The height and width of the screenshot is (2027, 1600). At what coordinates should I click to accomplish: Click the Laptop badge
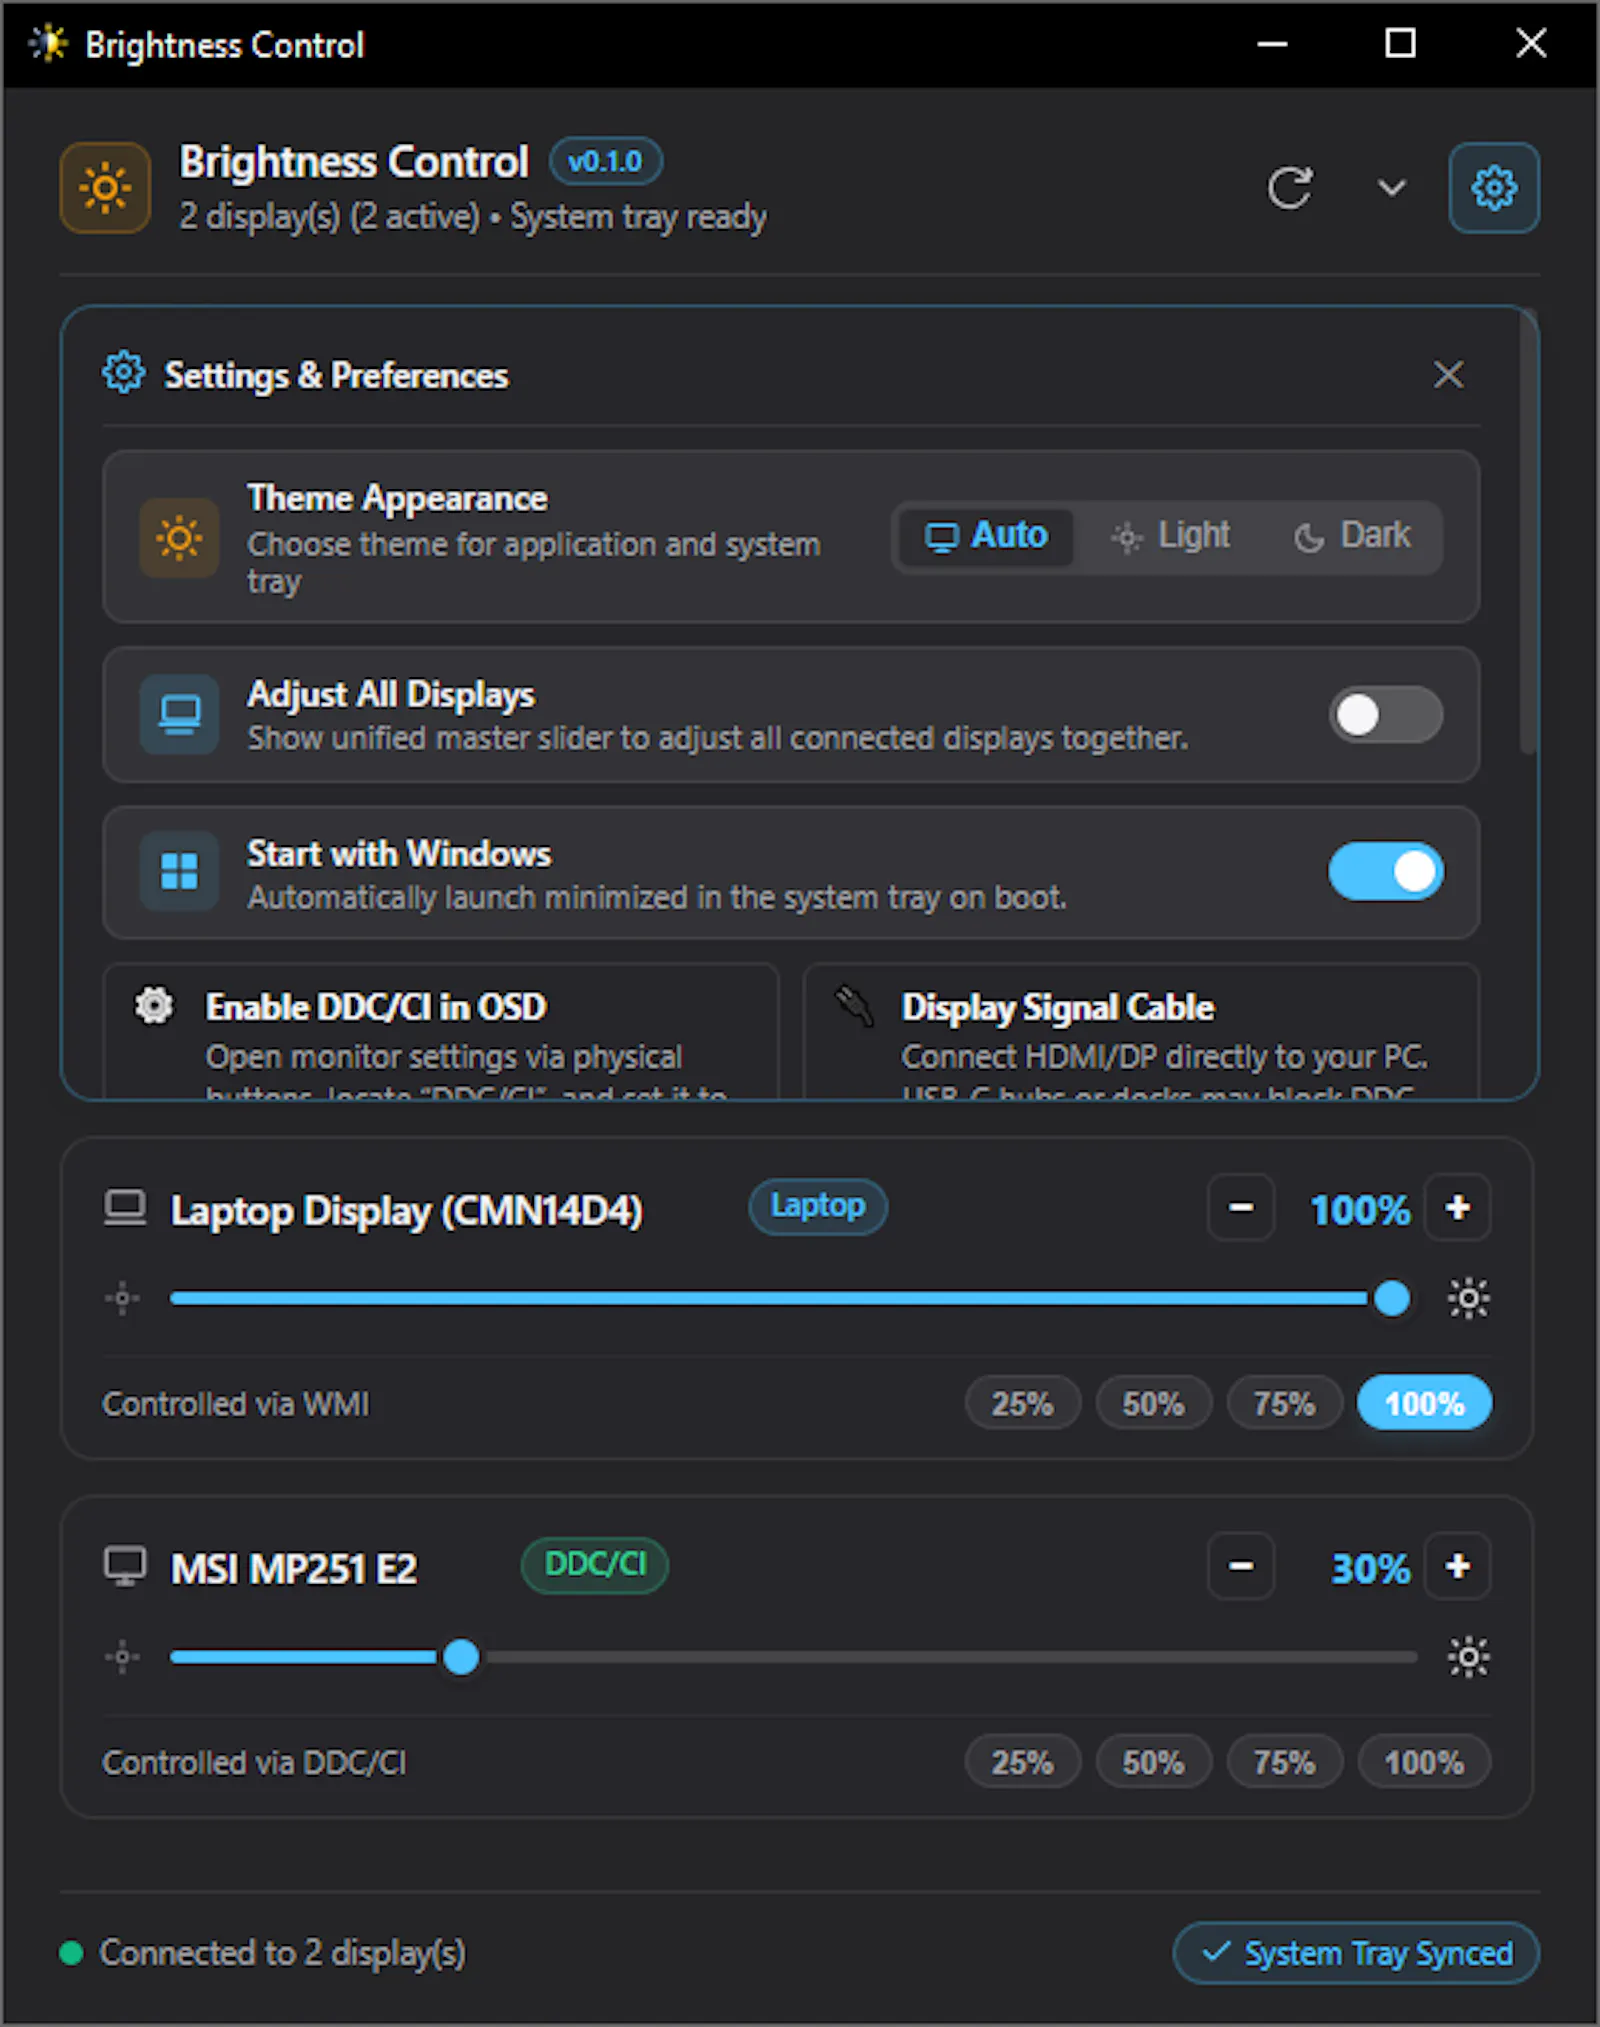coord(818,1206)
